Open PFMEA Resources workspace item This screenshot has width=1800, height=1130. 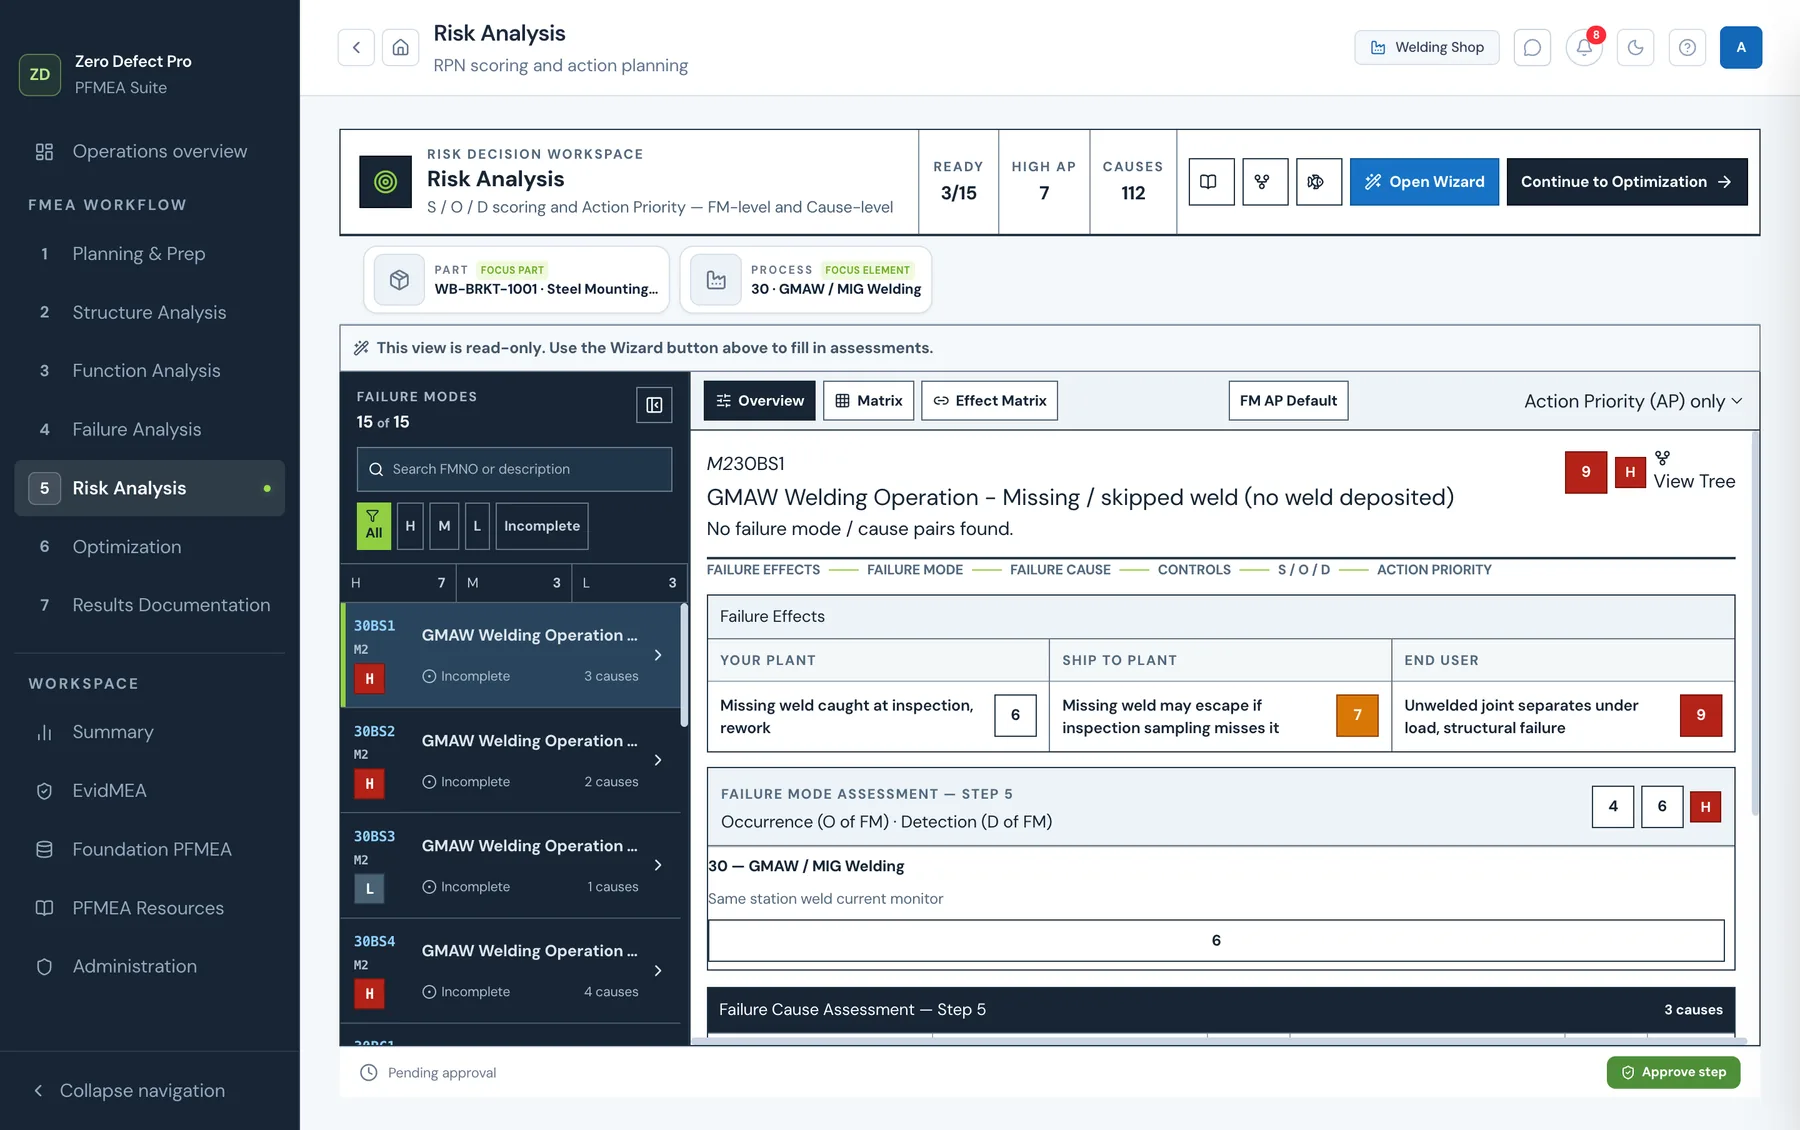(150, 908)
